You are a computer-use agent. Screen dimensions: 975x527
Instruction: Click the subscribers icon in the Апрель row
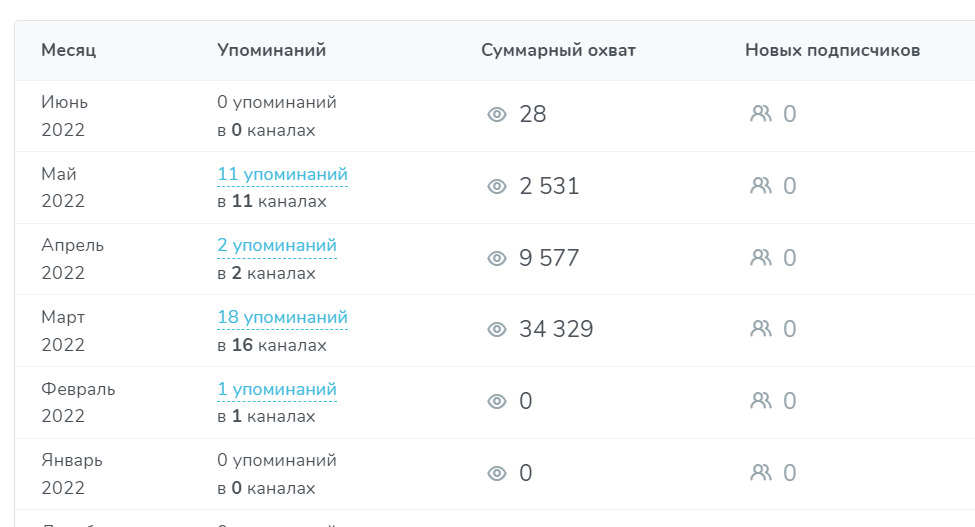(x=760, y=258)
